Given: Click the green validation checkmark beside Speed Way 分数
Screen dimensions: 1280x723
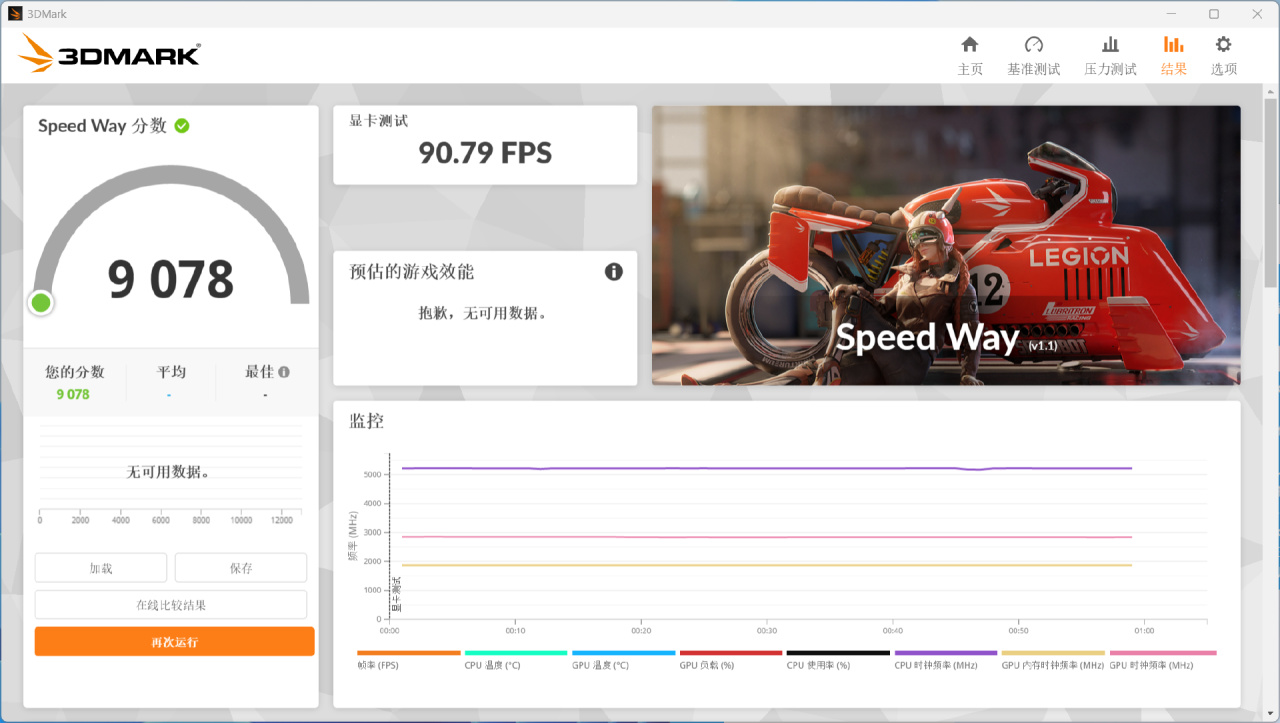Looking at the screenshot, I should 182,126.
